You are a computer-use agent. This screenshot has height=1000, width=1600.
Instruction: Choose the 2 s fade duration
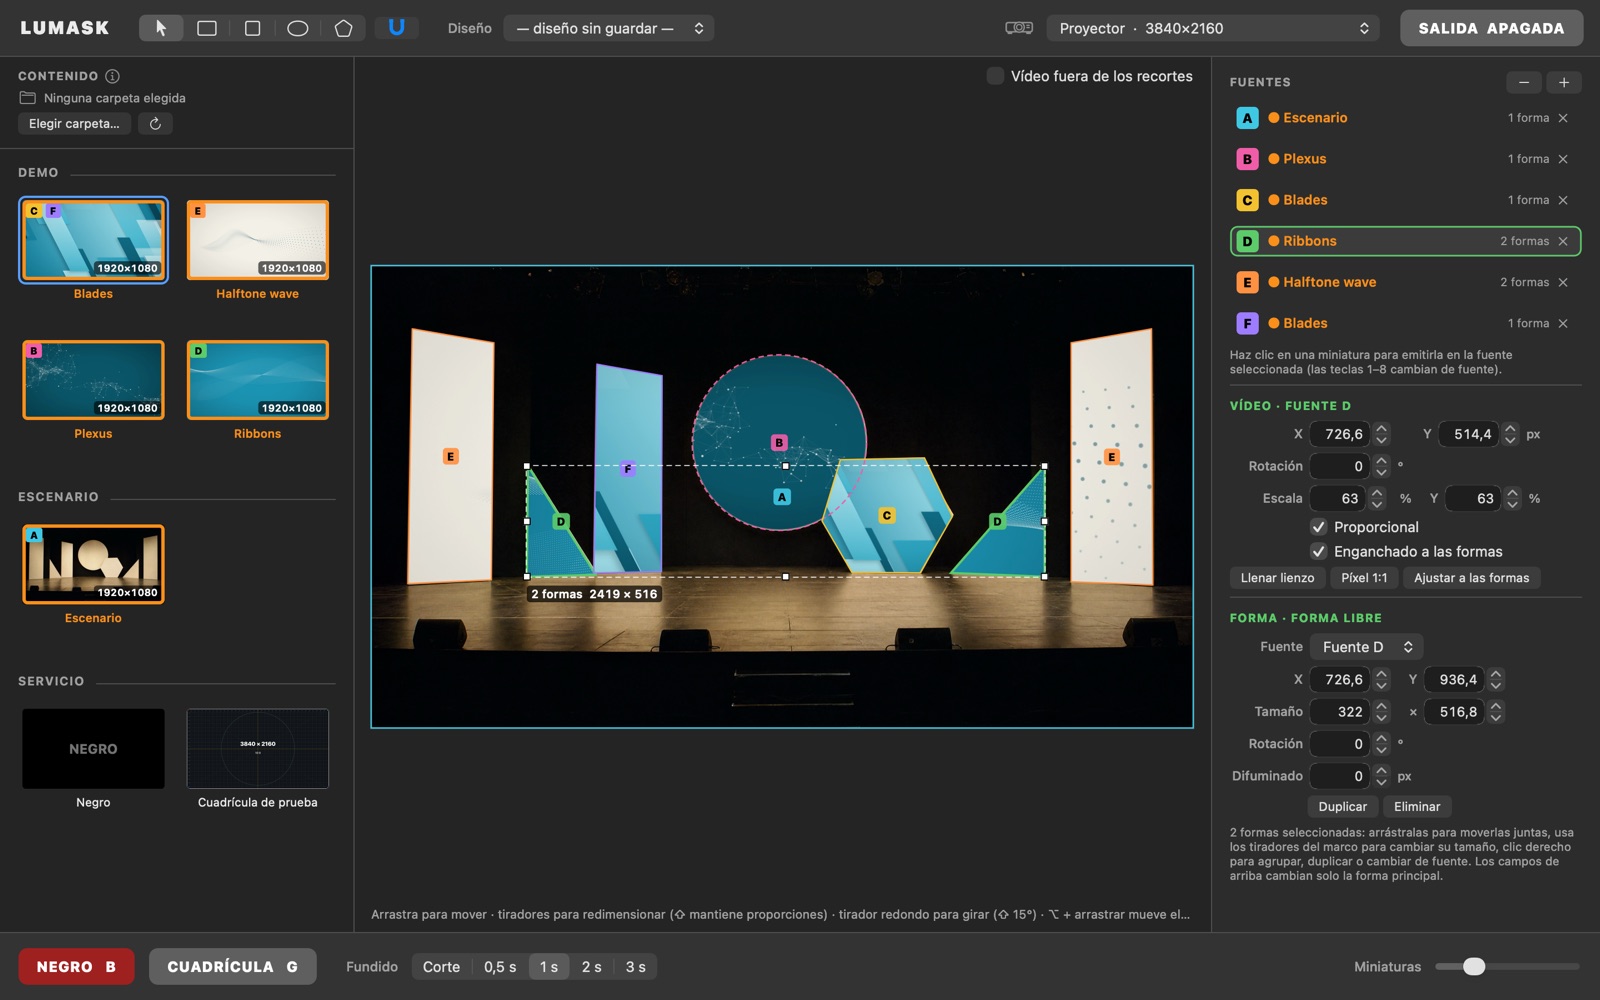(x=592, y=967)
